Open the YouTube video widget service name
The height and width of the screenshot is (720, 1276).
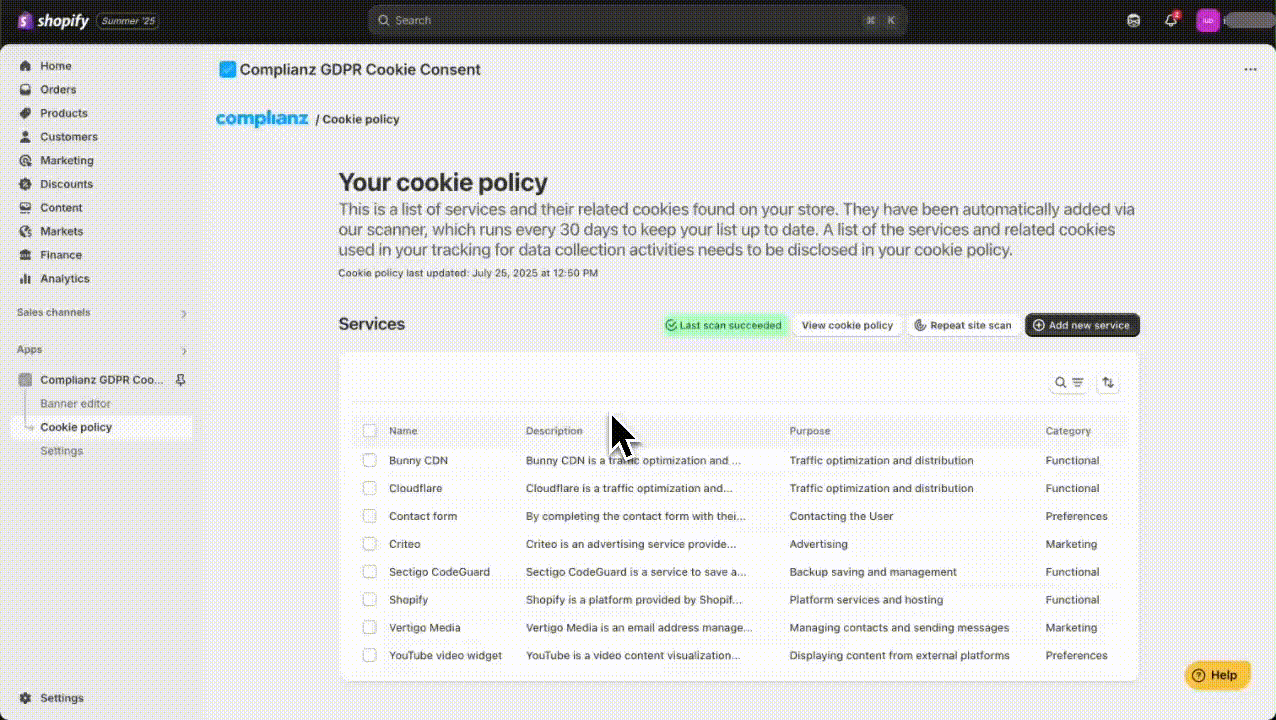pyautogui.click(x=445, y=656)
